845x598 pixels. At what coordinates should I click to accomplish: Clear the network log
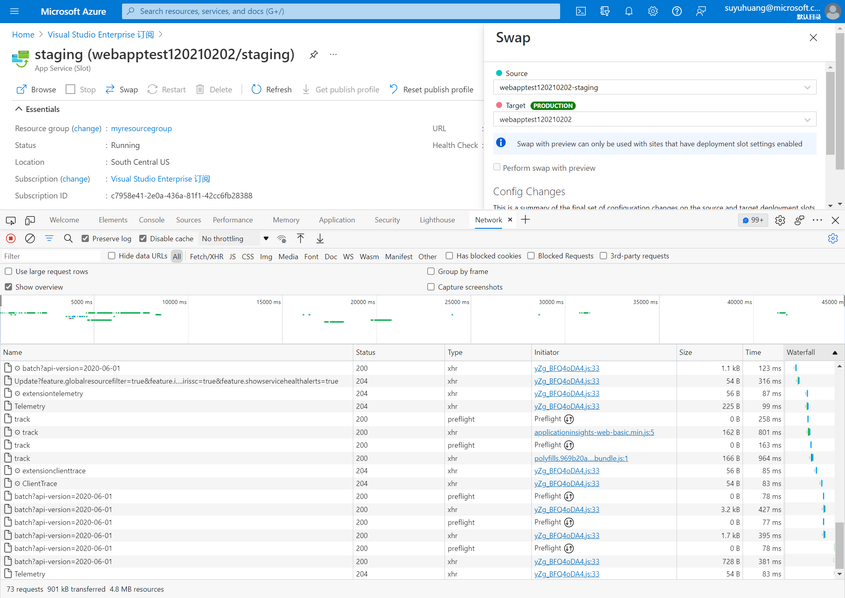tap(30, 239)
